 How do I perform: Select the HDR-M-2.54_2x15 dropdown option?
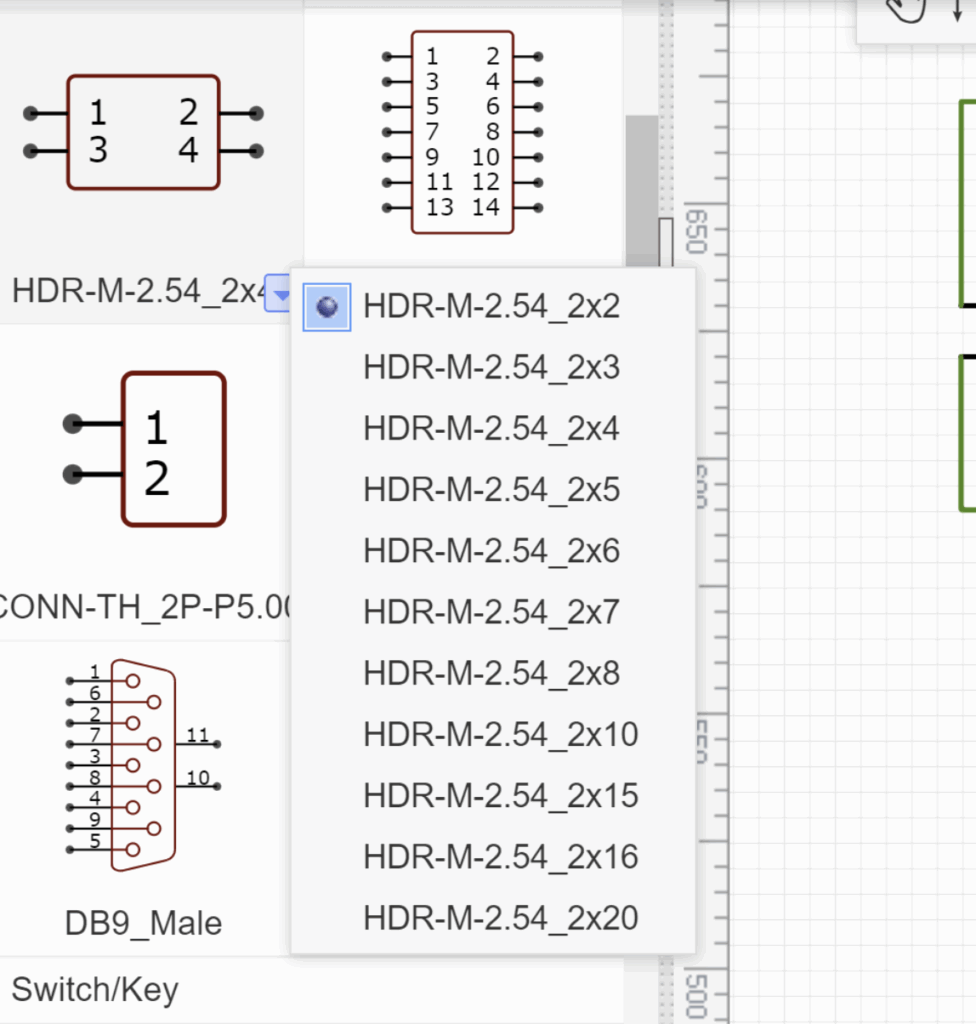click(500, 795)
